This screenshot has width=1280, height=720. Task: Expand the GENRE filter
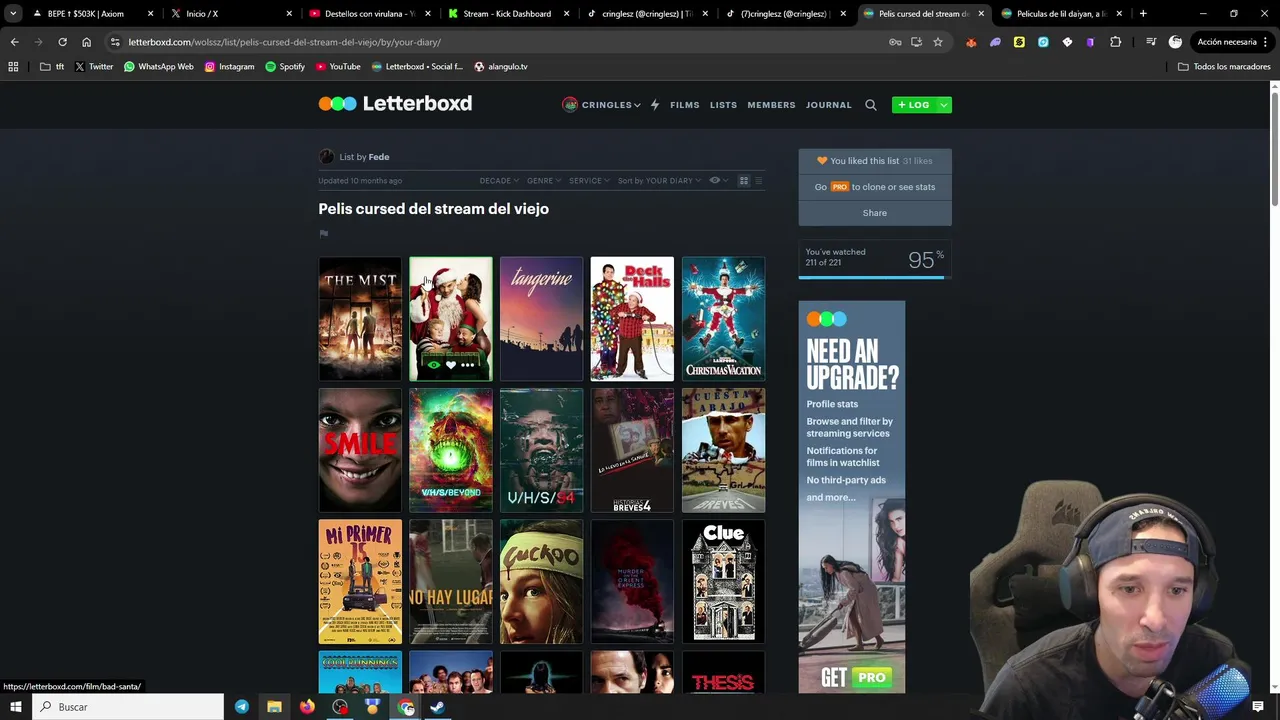544,181
